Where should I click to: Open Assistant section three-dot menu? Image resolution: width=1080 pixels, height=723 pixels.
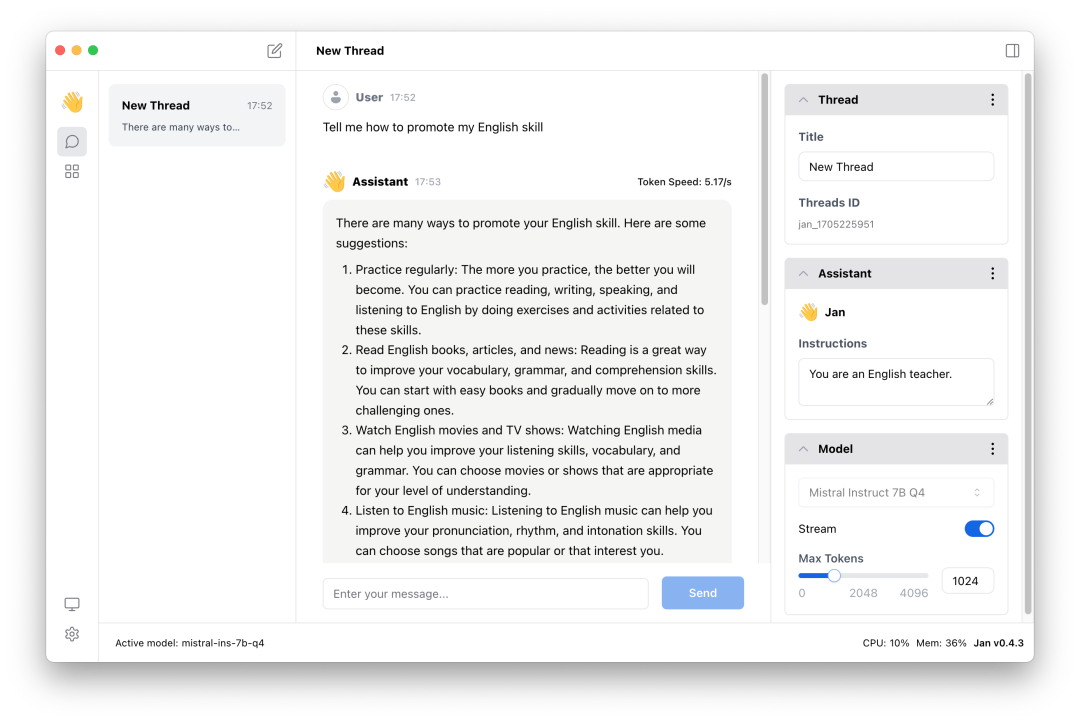pyautogui.click(x=992, y=274)
